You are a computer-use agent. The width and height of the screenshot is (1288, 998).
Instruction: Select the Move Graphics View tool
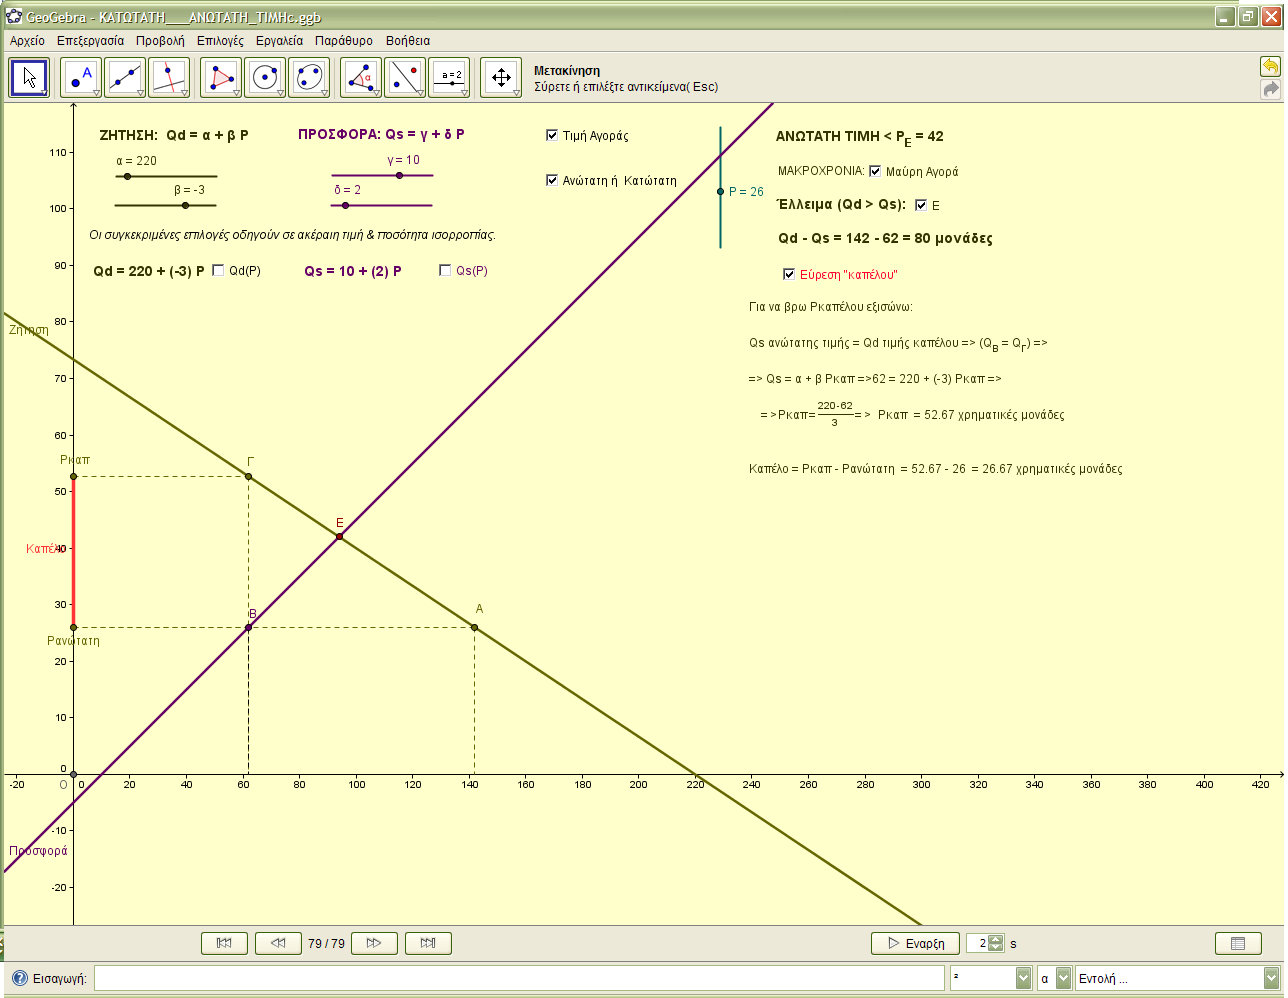tap(501, 77)
